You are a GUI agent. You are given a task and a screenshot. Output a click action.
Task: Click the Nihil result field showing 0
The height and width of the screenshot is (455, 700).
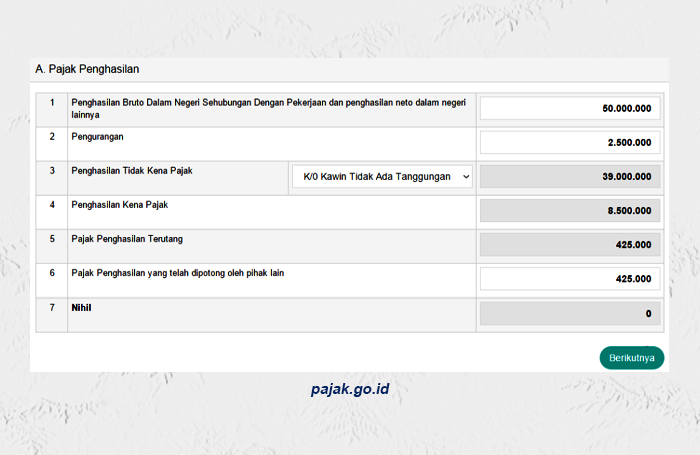pos(569,314)
